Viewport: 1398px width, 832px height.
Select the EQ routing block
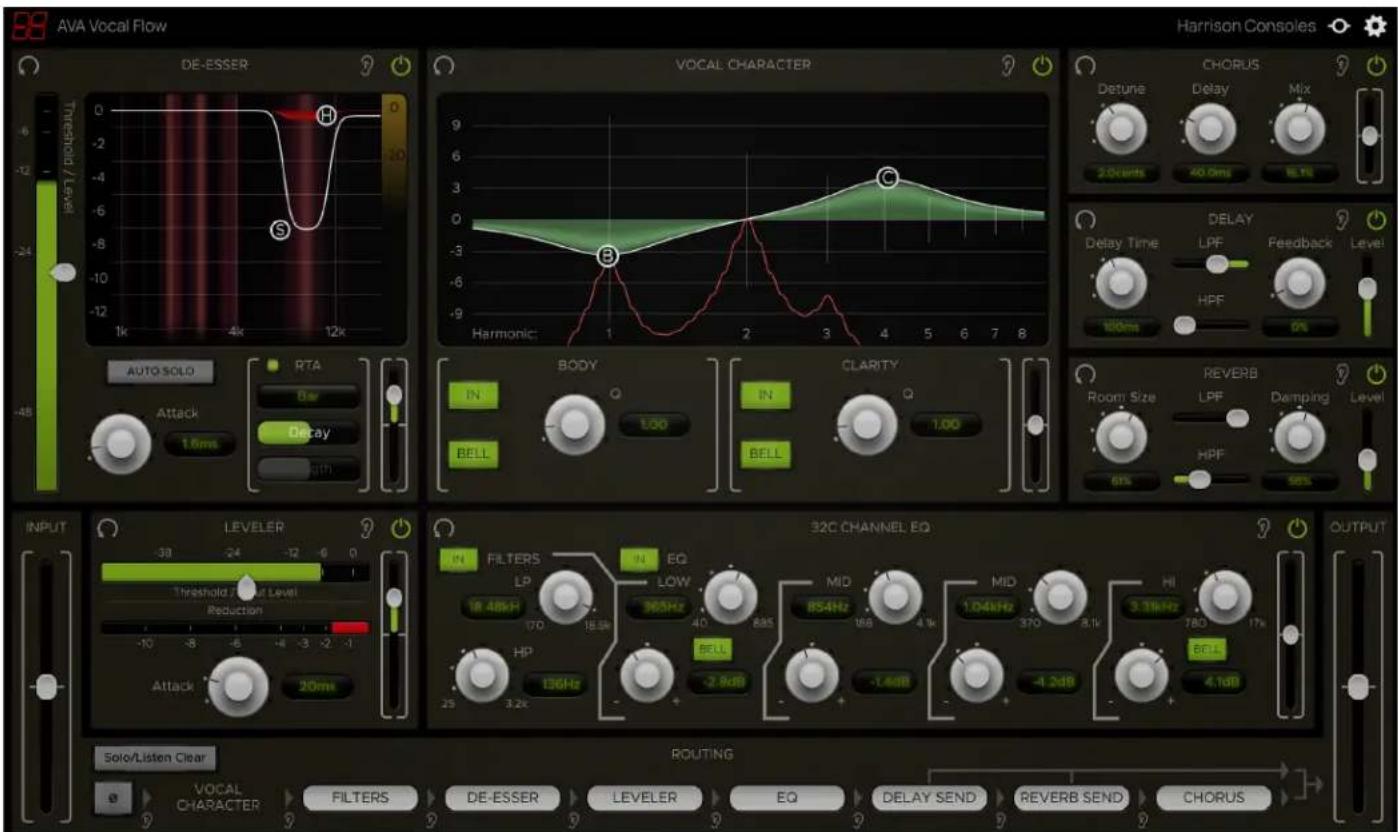click(x=787, y=797)
